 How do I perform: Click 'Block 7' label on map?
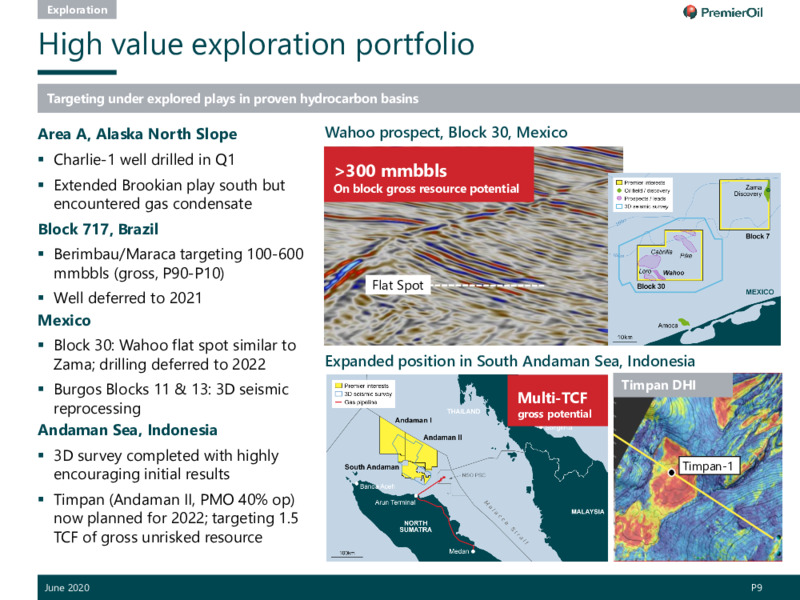click(x=757, y=236)
